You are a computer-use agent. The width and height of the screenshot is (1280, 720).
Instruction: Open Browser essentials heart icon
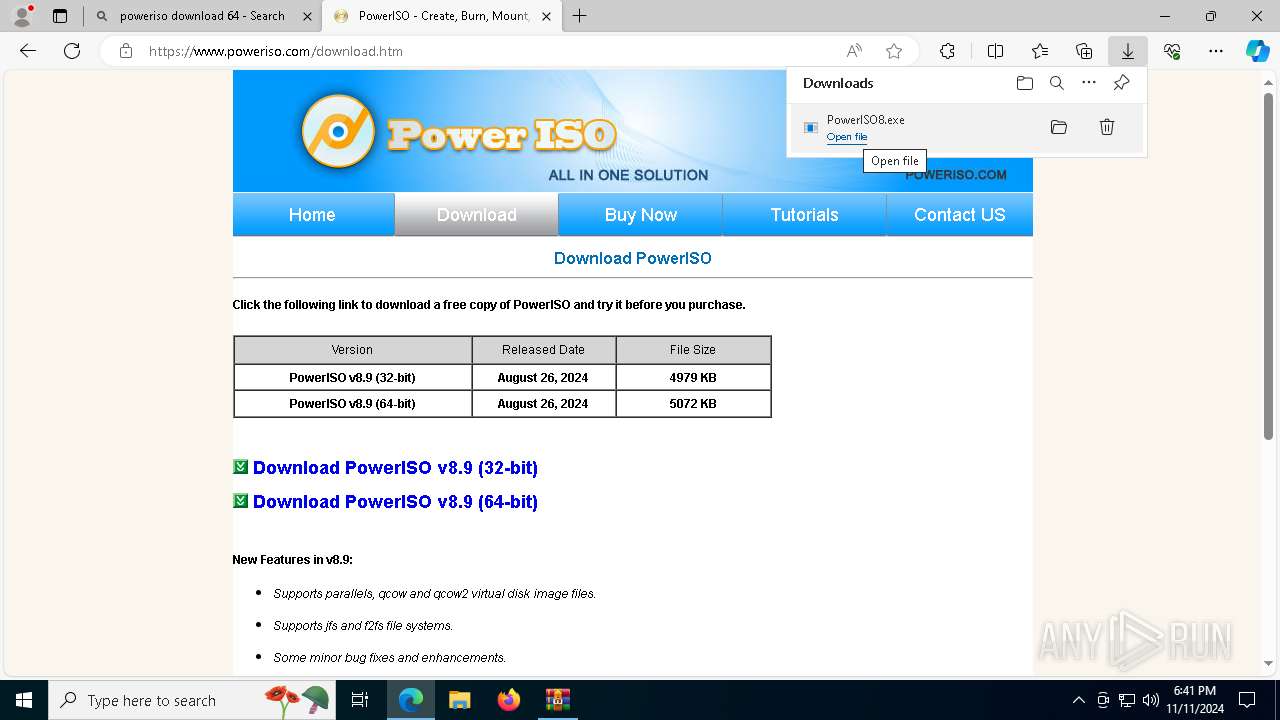(x=1172, y=51)
